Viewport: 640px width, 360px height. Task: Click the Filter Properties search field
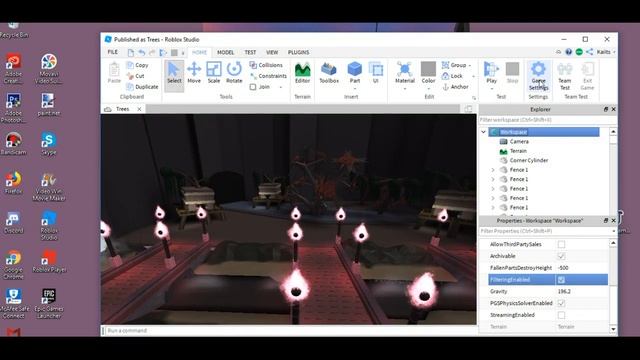pos(544,231)
